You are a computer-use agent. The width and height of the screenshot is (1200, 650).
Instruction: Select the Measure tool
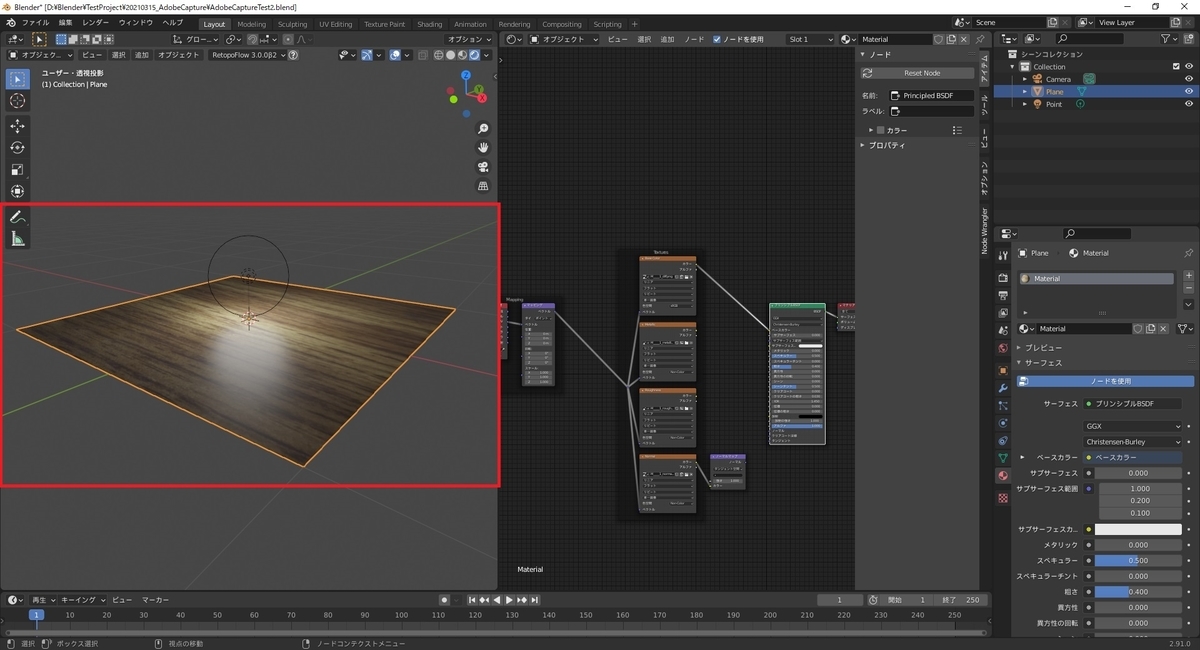click(x=18, y=239)
